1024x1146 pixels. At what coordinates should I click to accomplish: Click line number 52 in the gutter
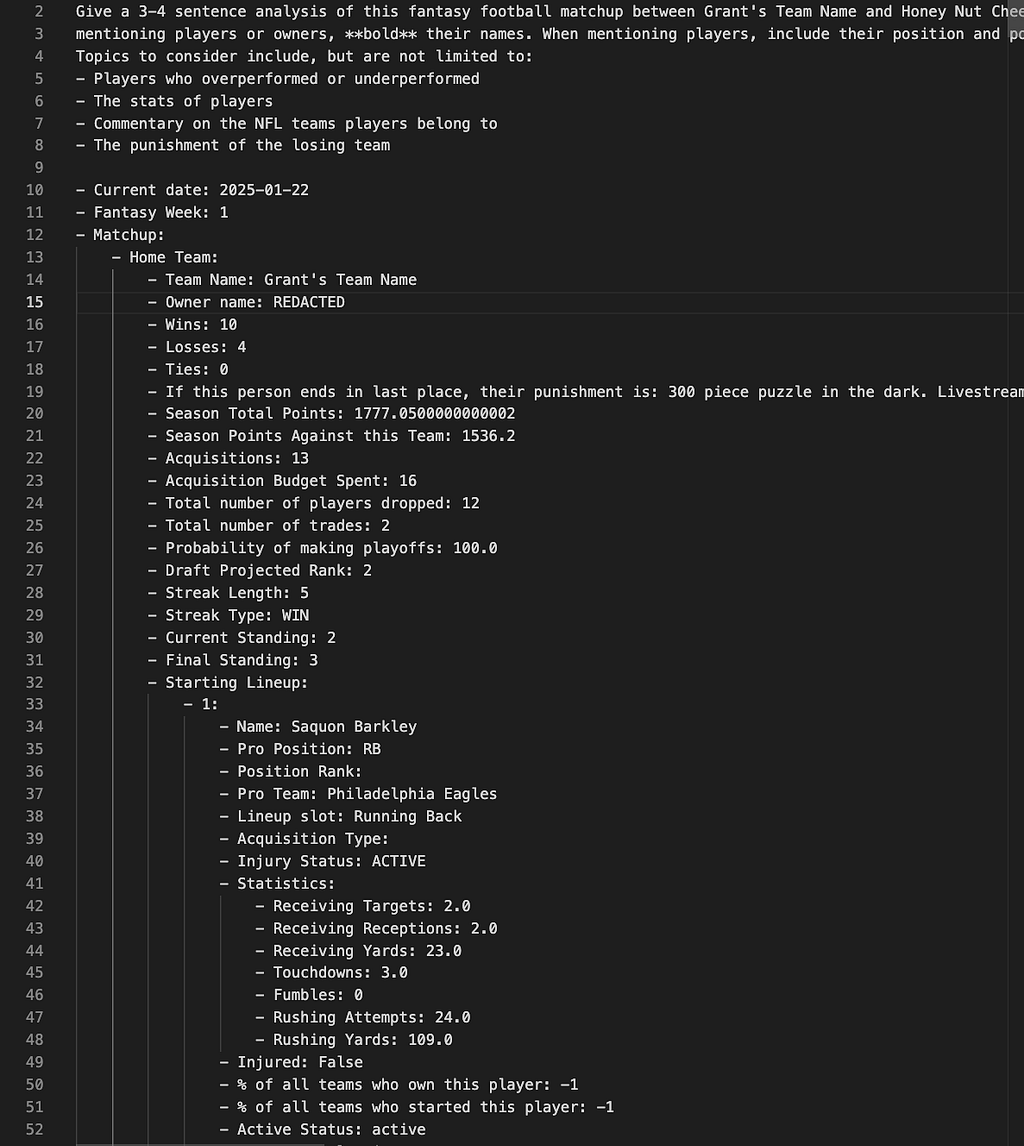point(34,1129)
